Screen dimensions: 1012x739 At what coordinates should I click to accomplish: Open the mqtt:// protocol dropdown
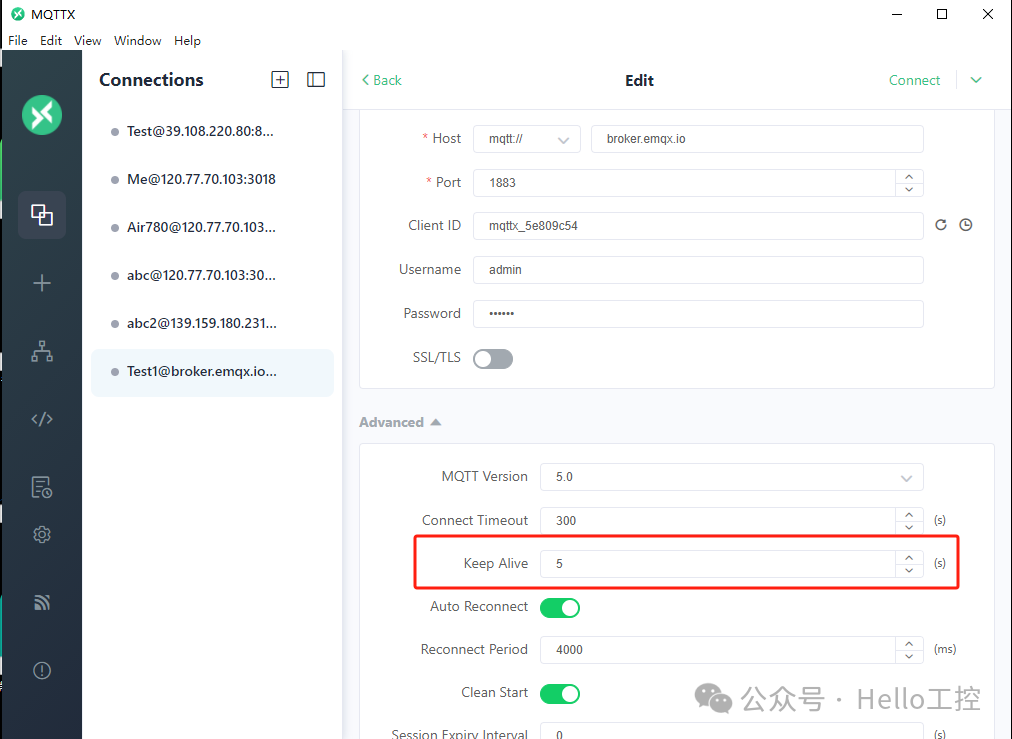coord(526,139)
